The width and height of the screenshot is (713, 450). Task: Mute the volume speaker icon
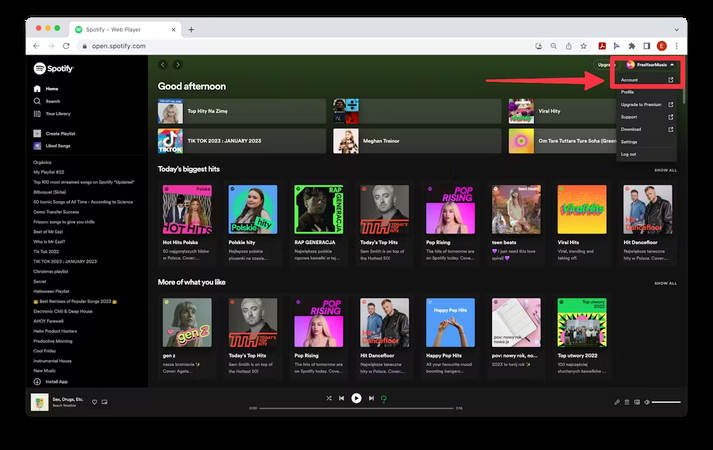tap(647, 402)
